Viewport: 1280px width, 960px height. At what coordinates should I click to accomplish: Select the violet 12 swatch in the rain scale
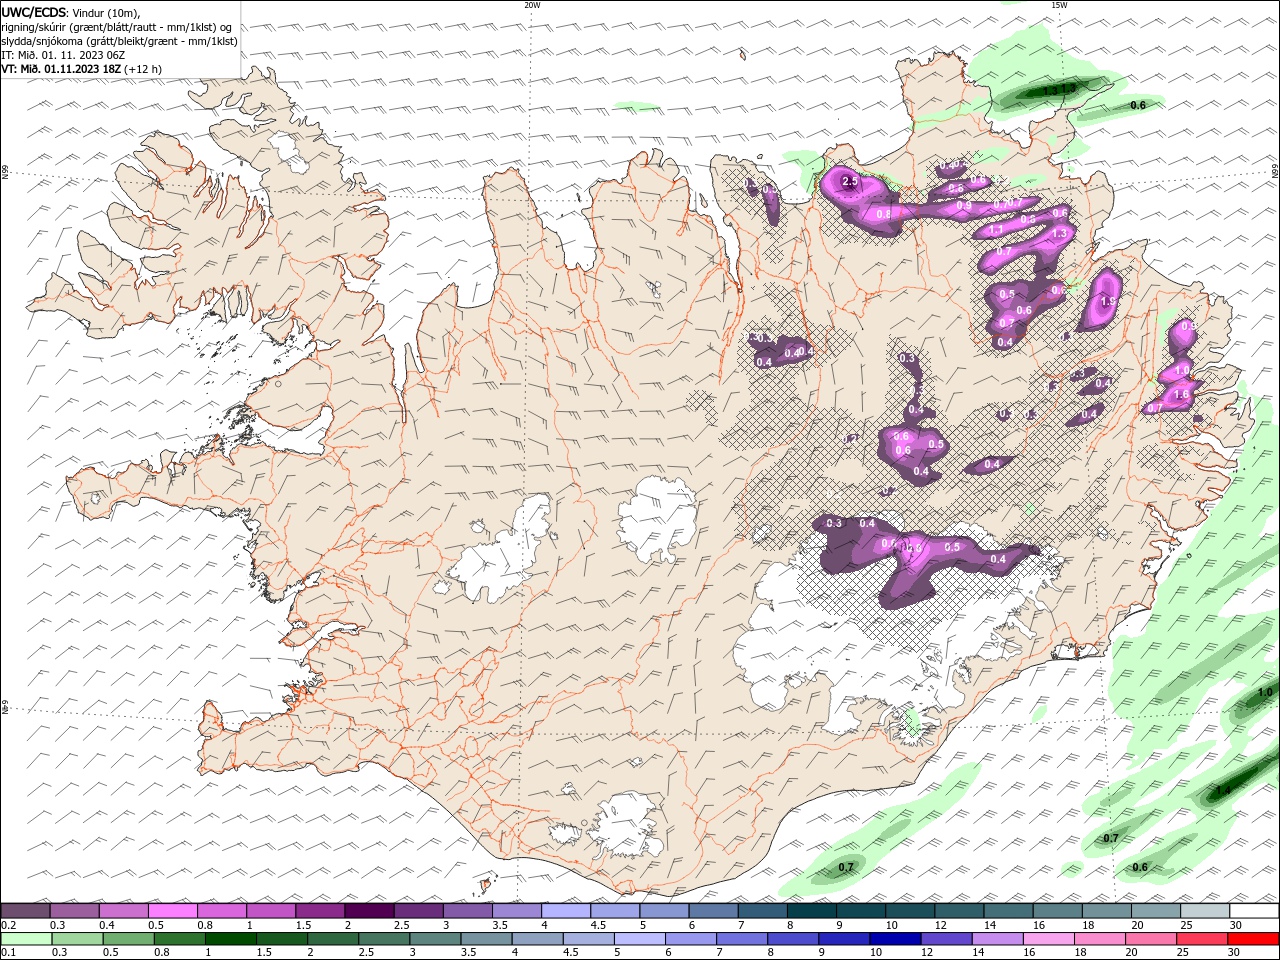pyautogui.click(x=946, y=939)
